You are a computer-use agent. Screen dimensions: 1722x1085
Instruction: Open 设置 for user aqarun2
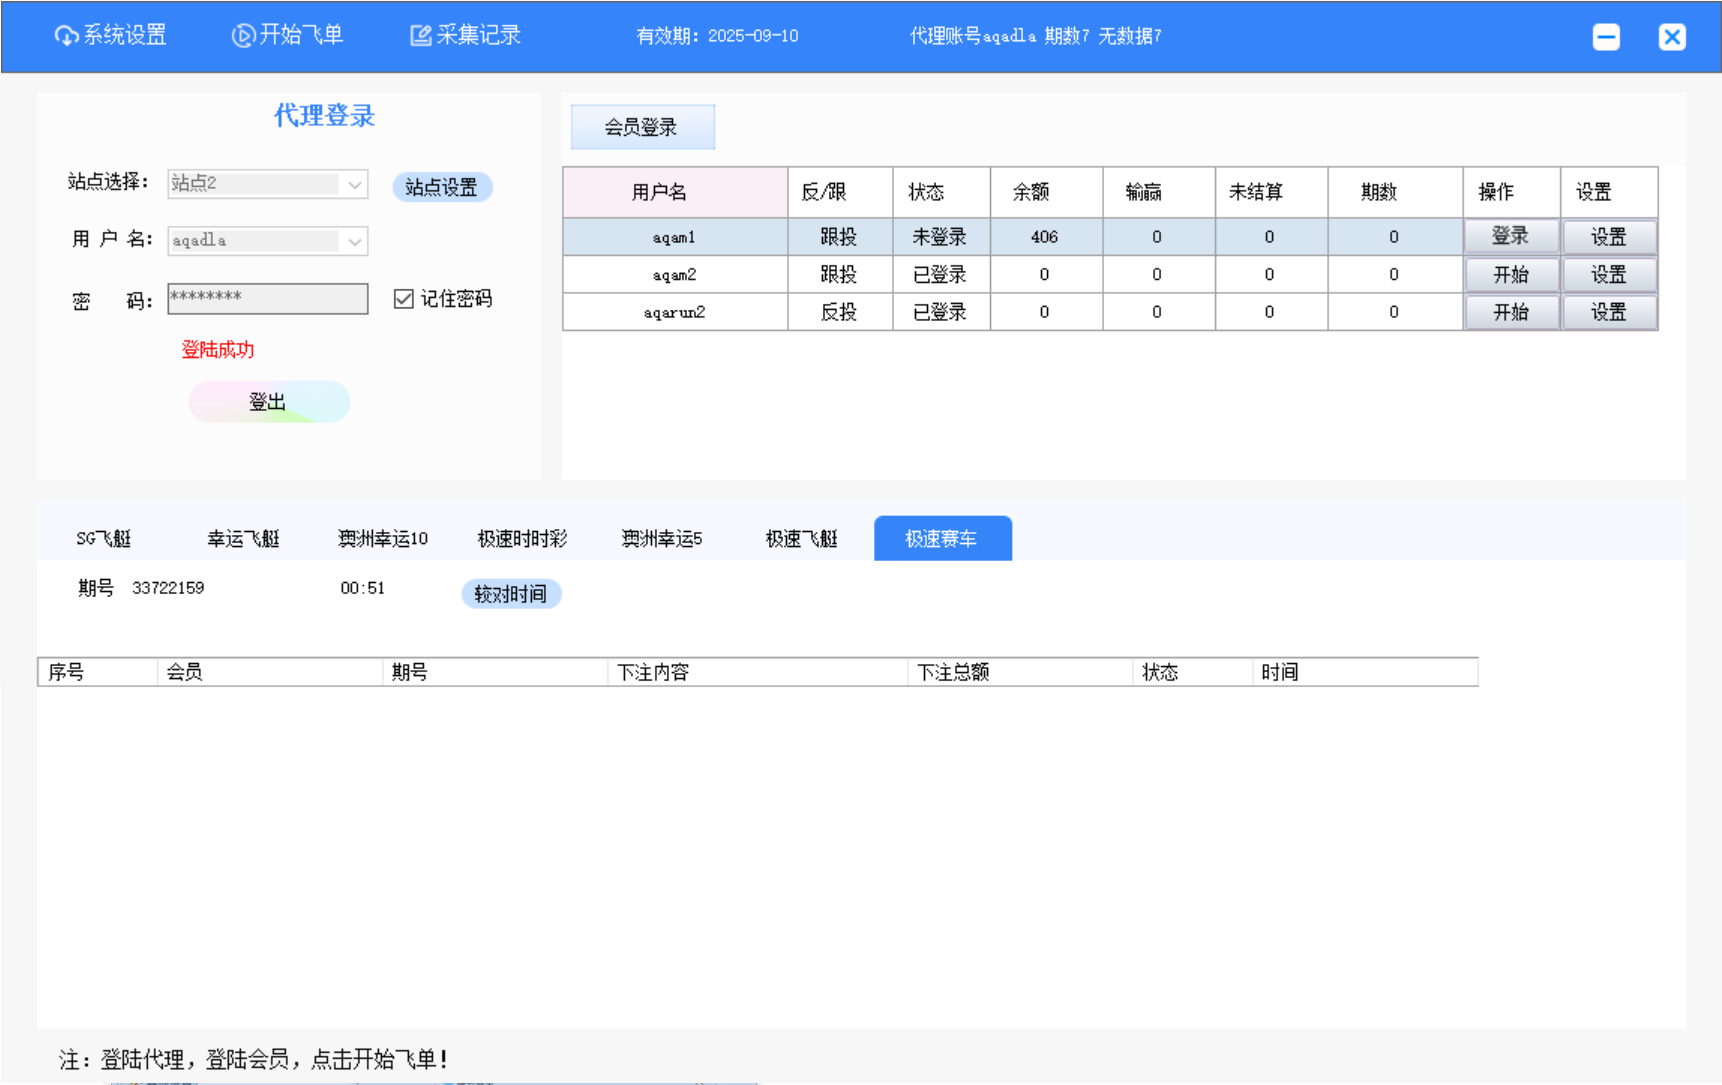tap(1608, 312)
